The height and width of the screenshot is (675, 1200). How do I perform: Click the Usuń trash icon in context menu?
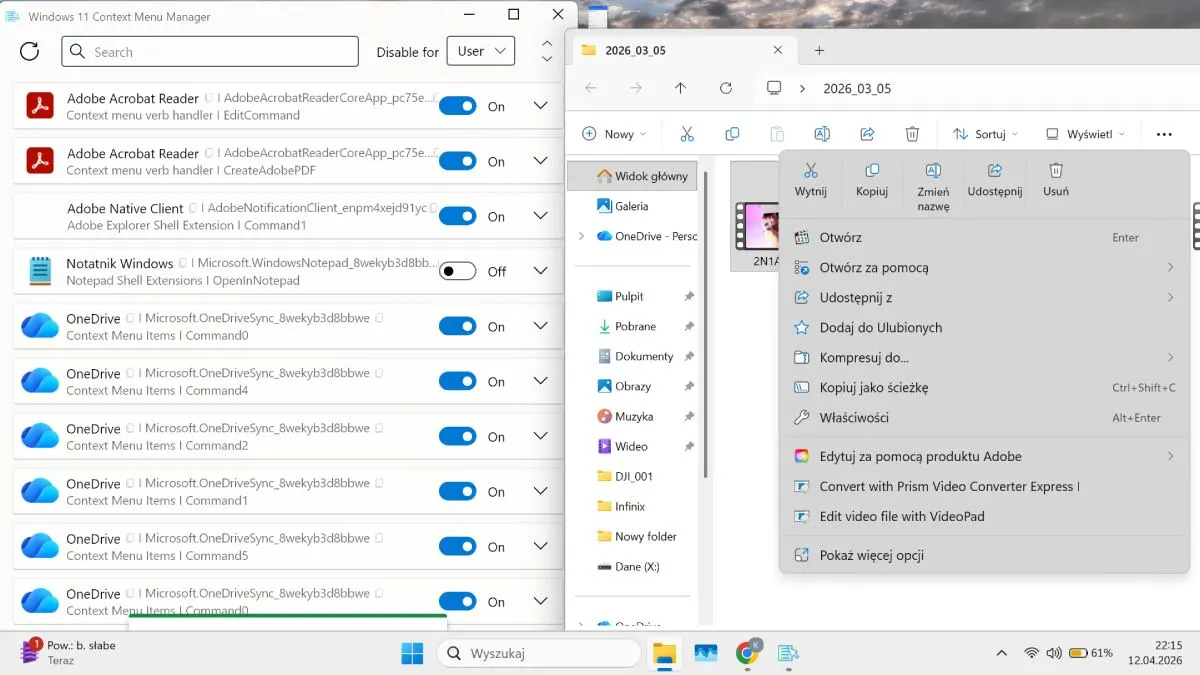point(1055,172)
